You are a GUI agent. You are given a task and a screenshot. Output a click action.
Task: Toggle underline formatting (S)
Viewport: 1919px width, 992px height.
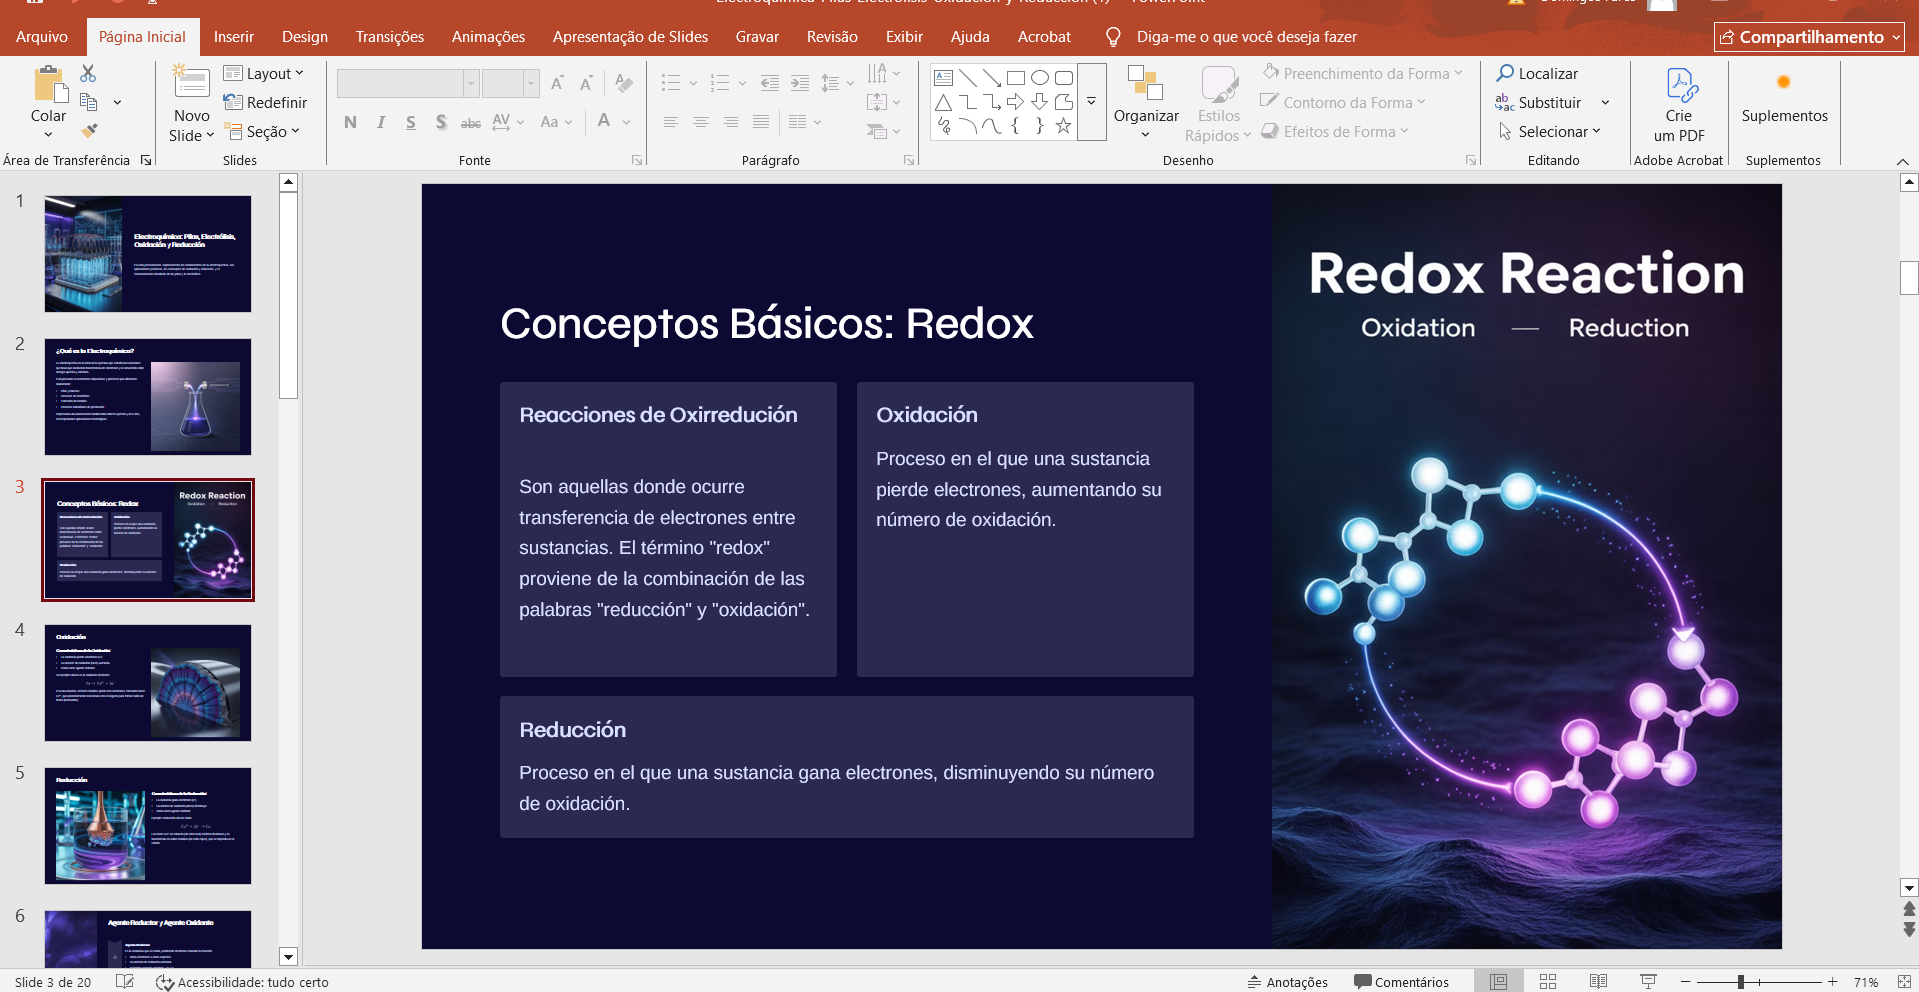[411, 122]
